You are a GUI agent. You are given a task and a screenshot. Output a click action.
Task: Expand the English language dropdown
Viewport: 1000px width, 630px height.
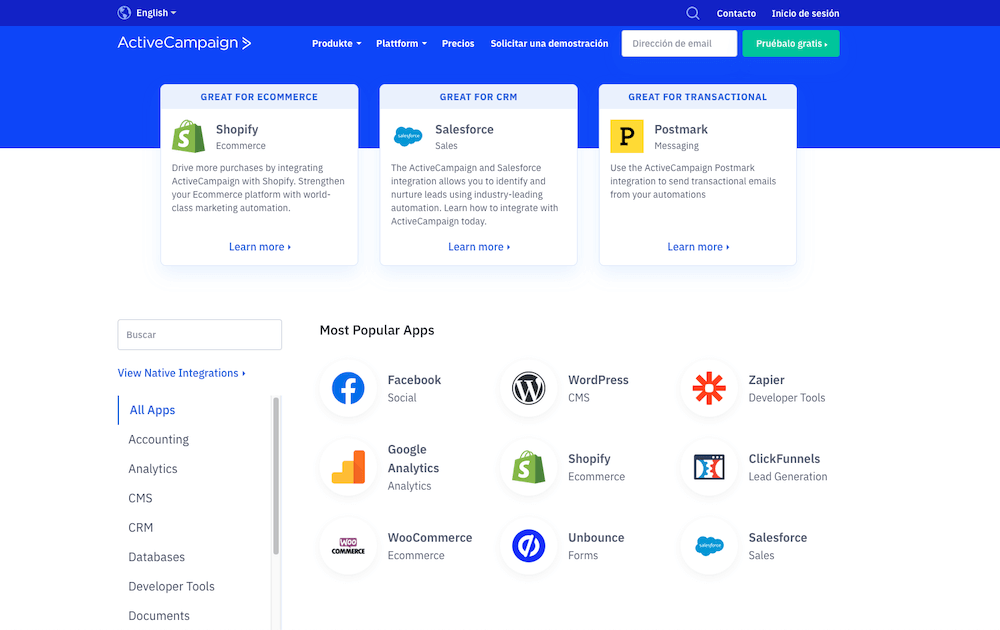(x=156, y=13)
